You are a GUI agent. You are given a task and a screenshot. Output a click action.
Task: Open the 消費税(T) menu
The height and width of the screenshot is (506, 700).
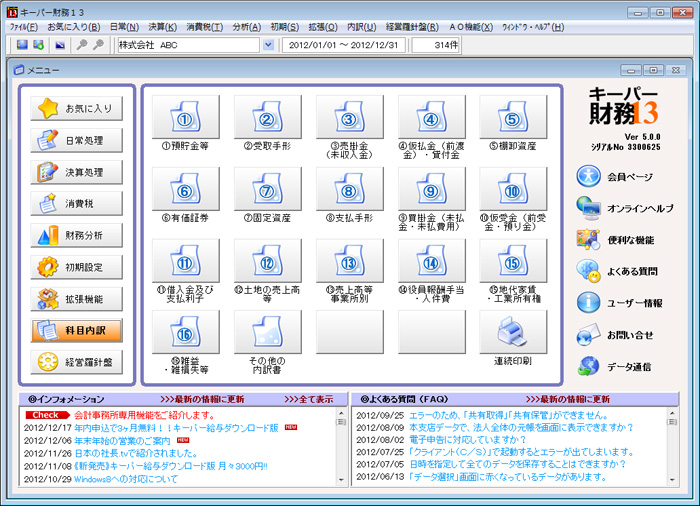click(204, 27)
